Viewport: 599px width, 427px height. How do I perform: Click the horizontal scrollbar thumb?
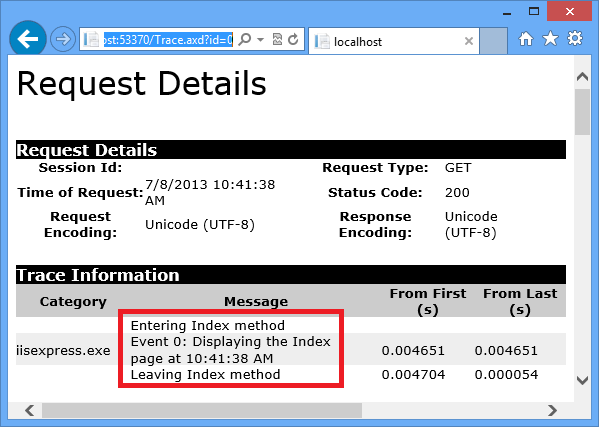(x=202, y=411)
